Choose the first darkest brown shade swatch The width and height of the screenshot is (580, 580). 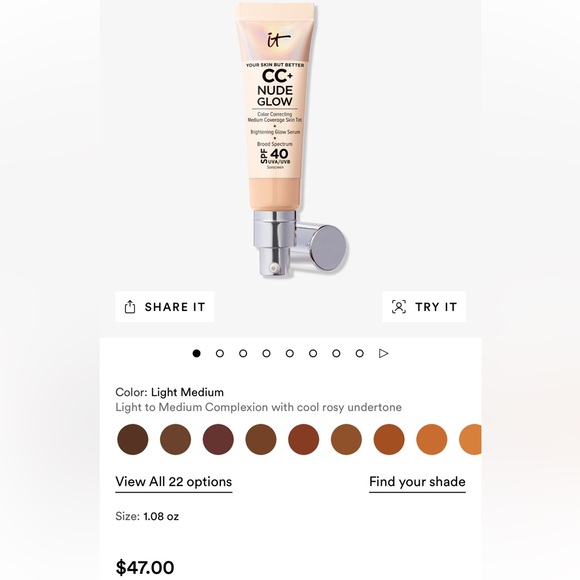133,439
